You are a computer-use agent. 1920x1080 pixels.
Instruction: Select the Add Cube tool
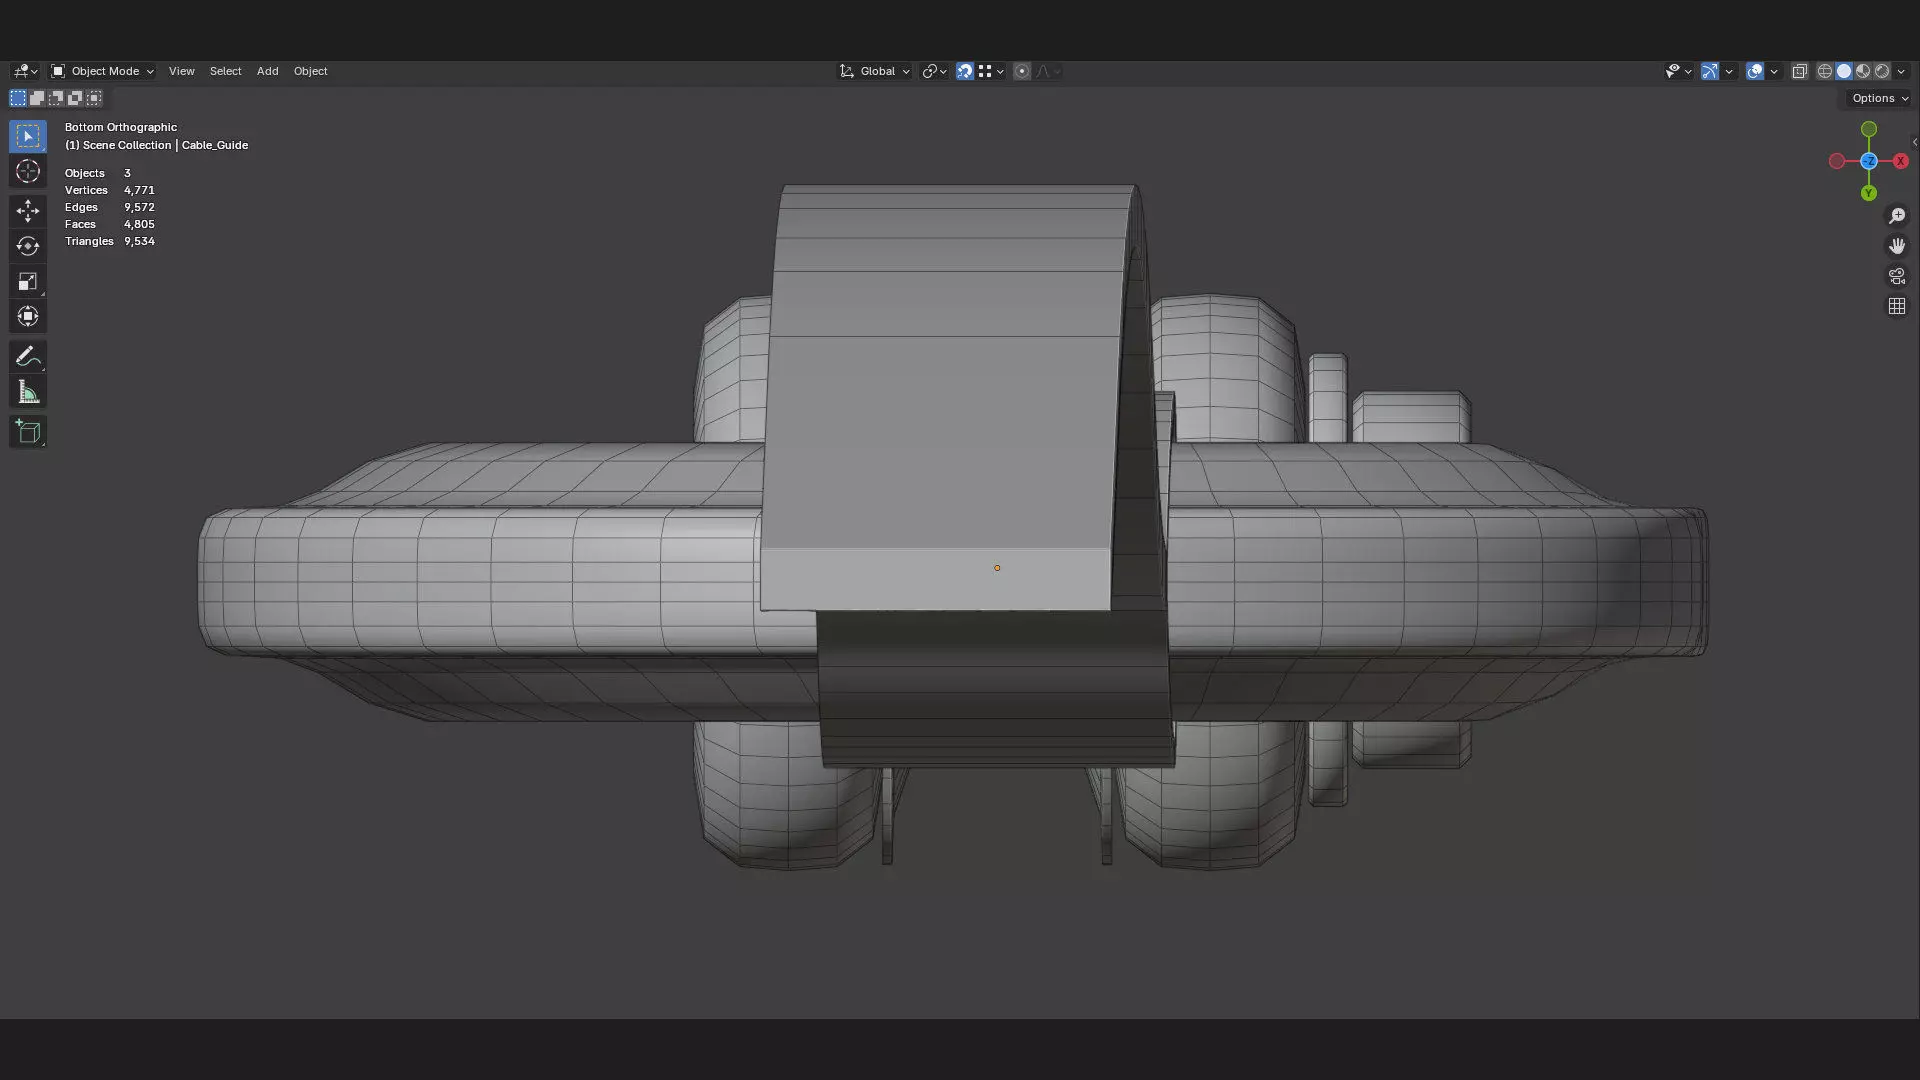point(28,432)
